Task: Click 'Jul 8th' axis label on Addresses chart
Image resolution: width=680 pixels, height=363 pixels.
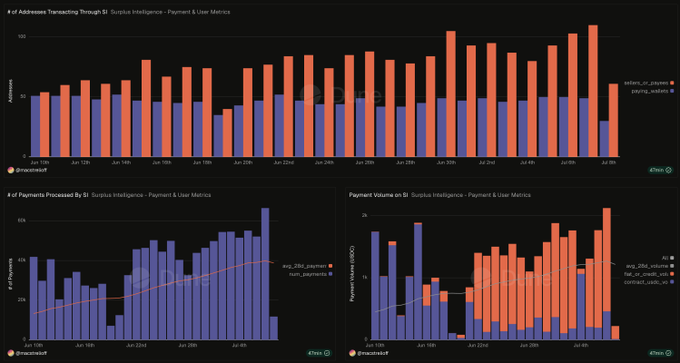Action: [608, 162]
